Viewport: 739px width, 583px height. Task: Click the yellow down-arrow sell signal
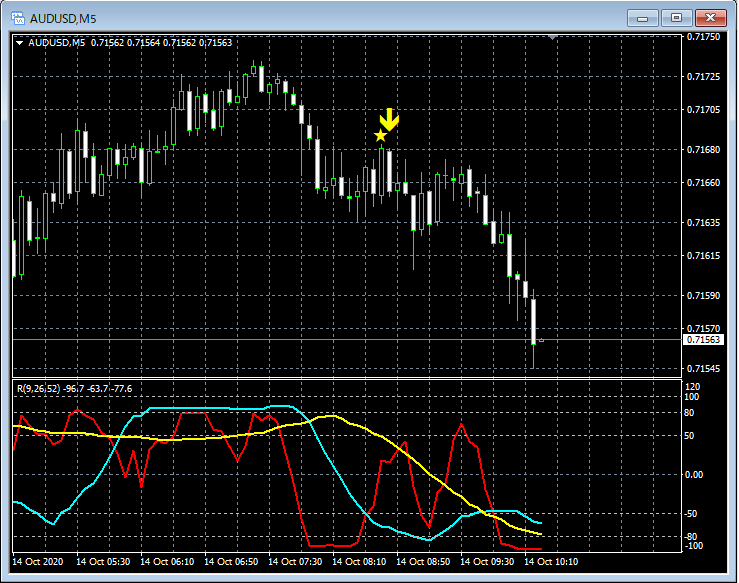click(x=390, y=120)
